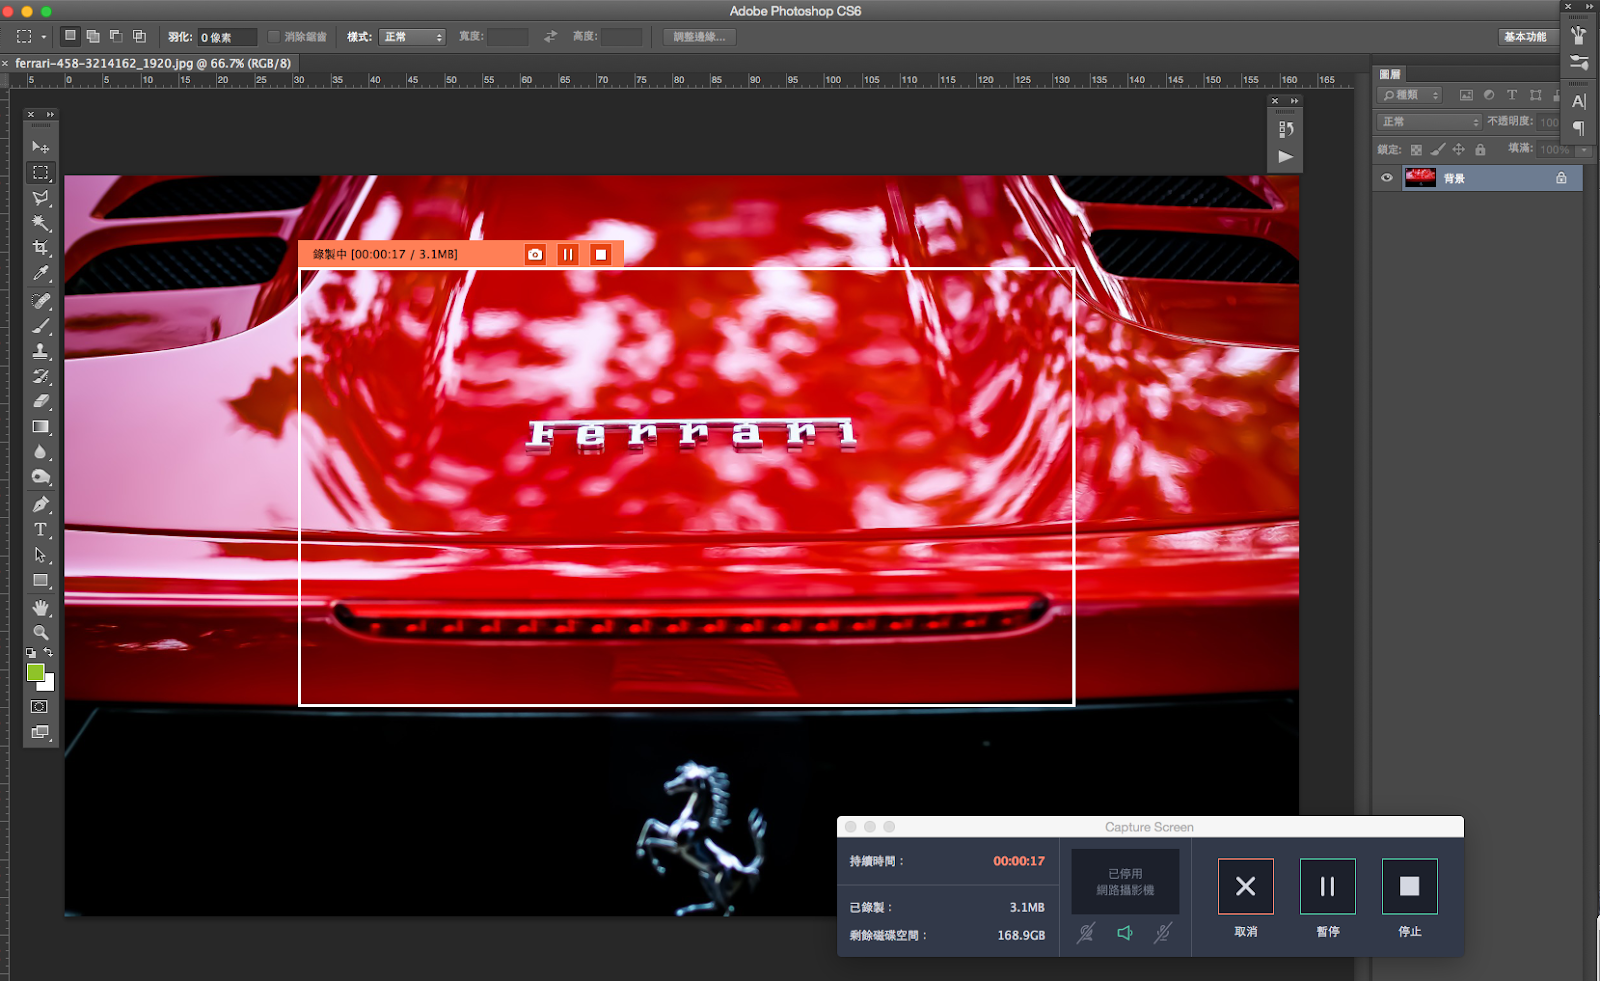Toggle lock position in Layers panel
The image size is (1600, 981).
point(1459,150)
